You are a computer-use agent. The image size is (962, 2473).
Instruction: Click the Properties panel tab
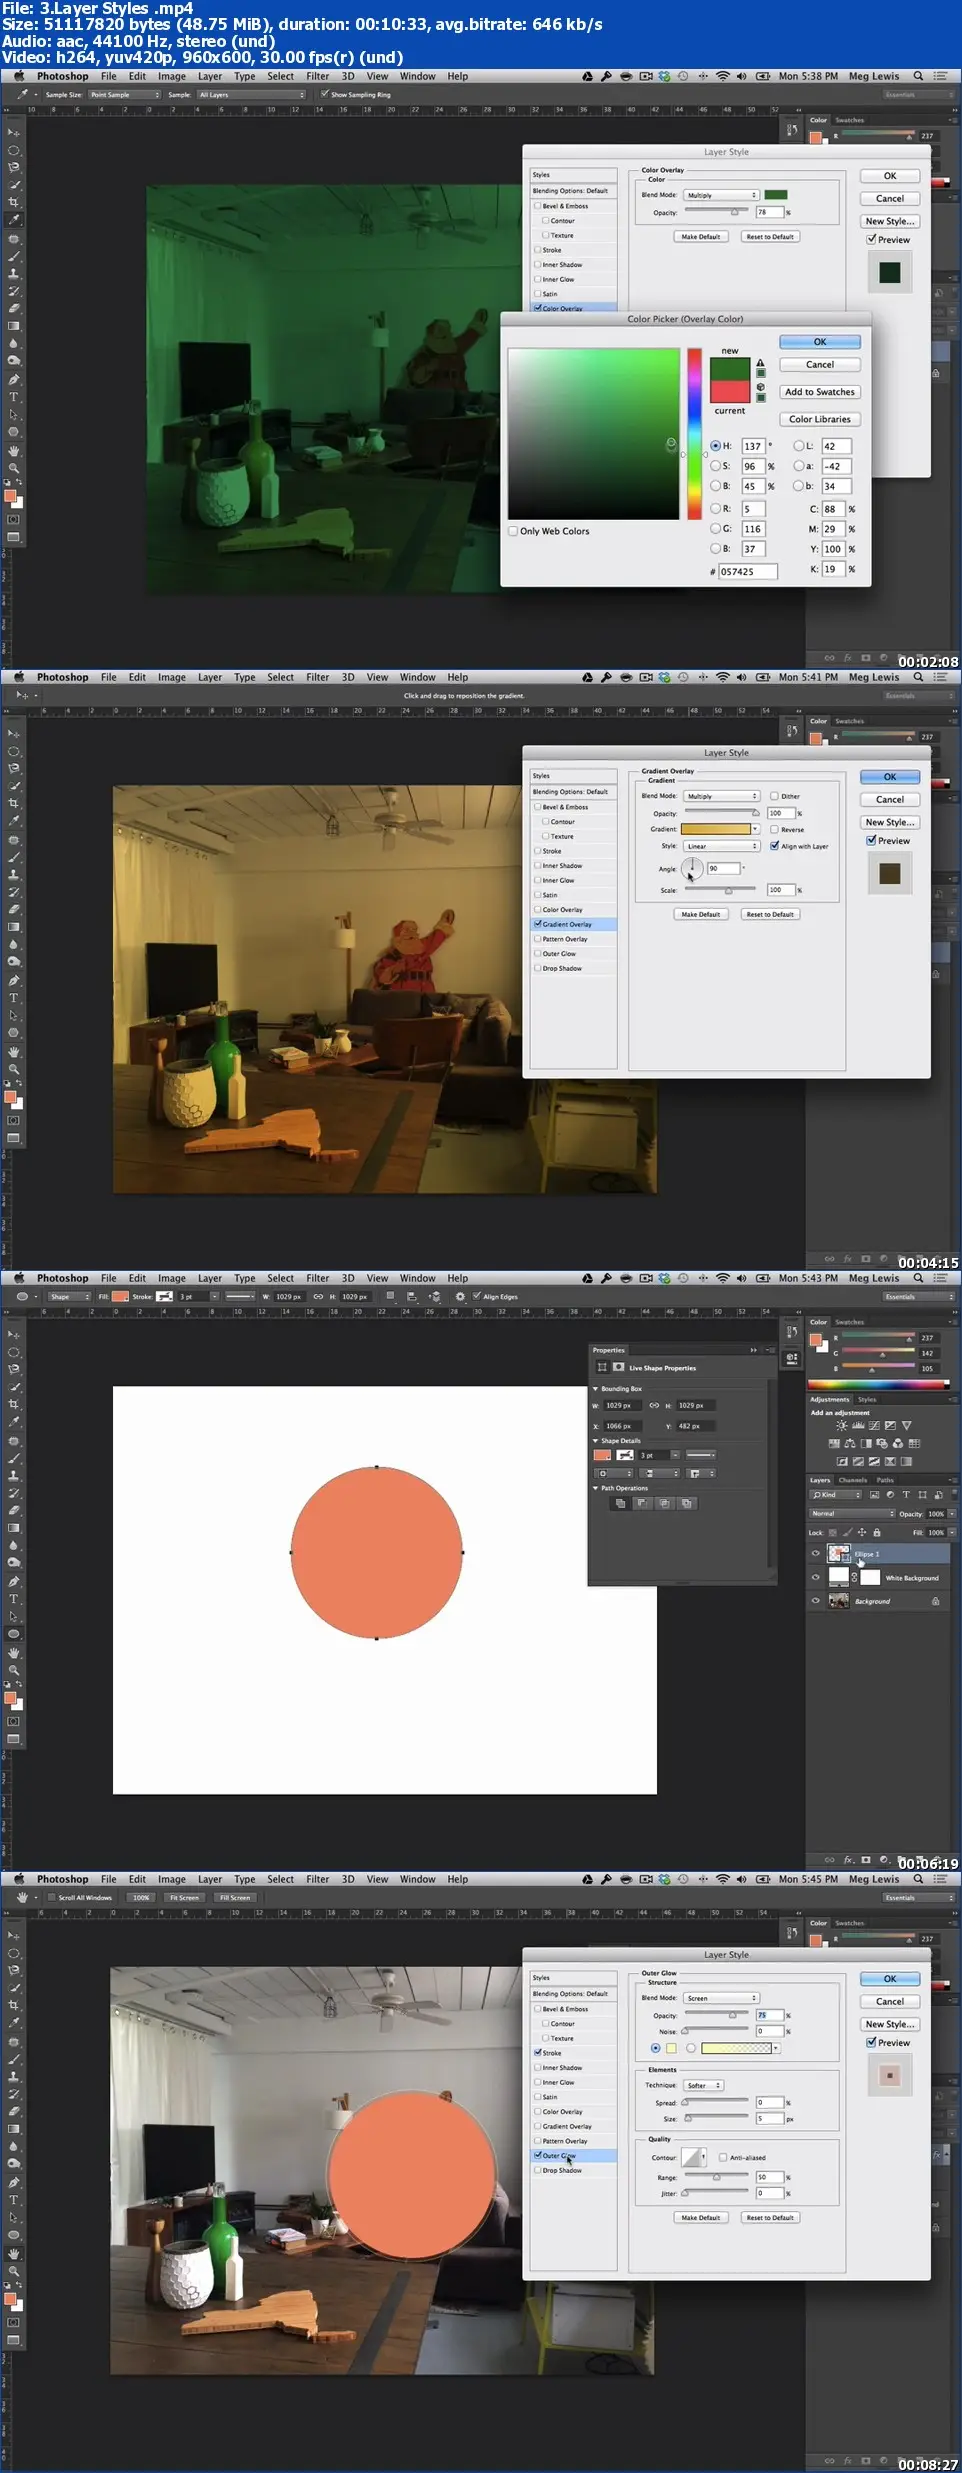click(x=609, y=1350)
